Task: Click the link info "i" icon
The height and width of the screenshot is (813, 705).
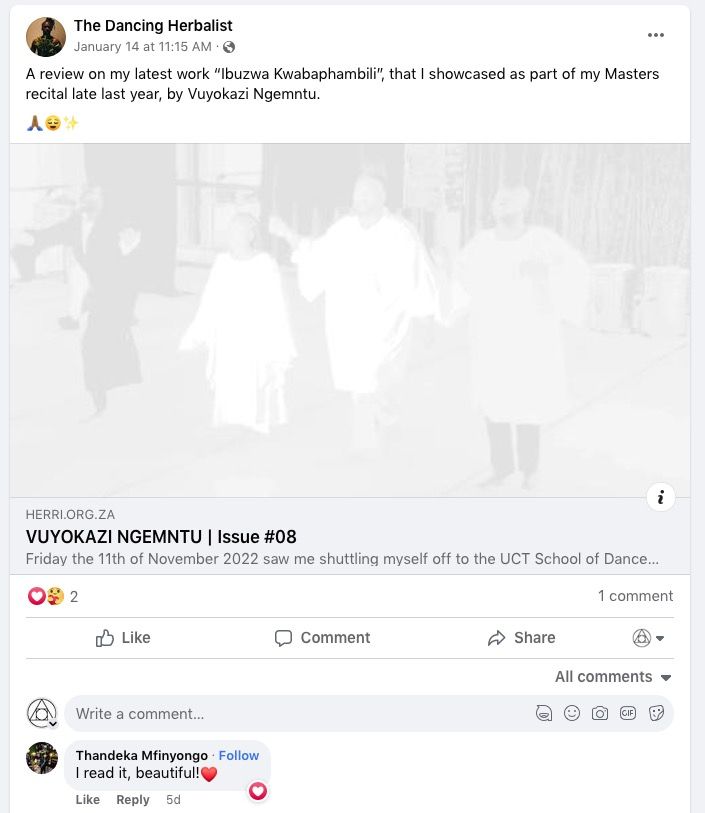Action: click(660, 498)
